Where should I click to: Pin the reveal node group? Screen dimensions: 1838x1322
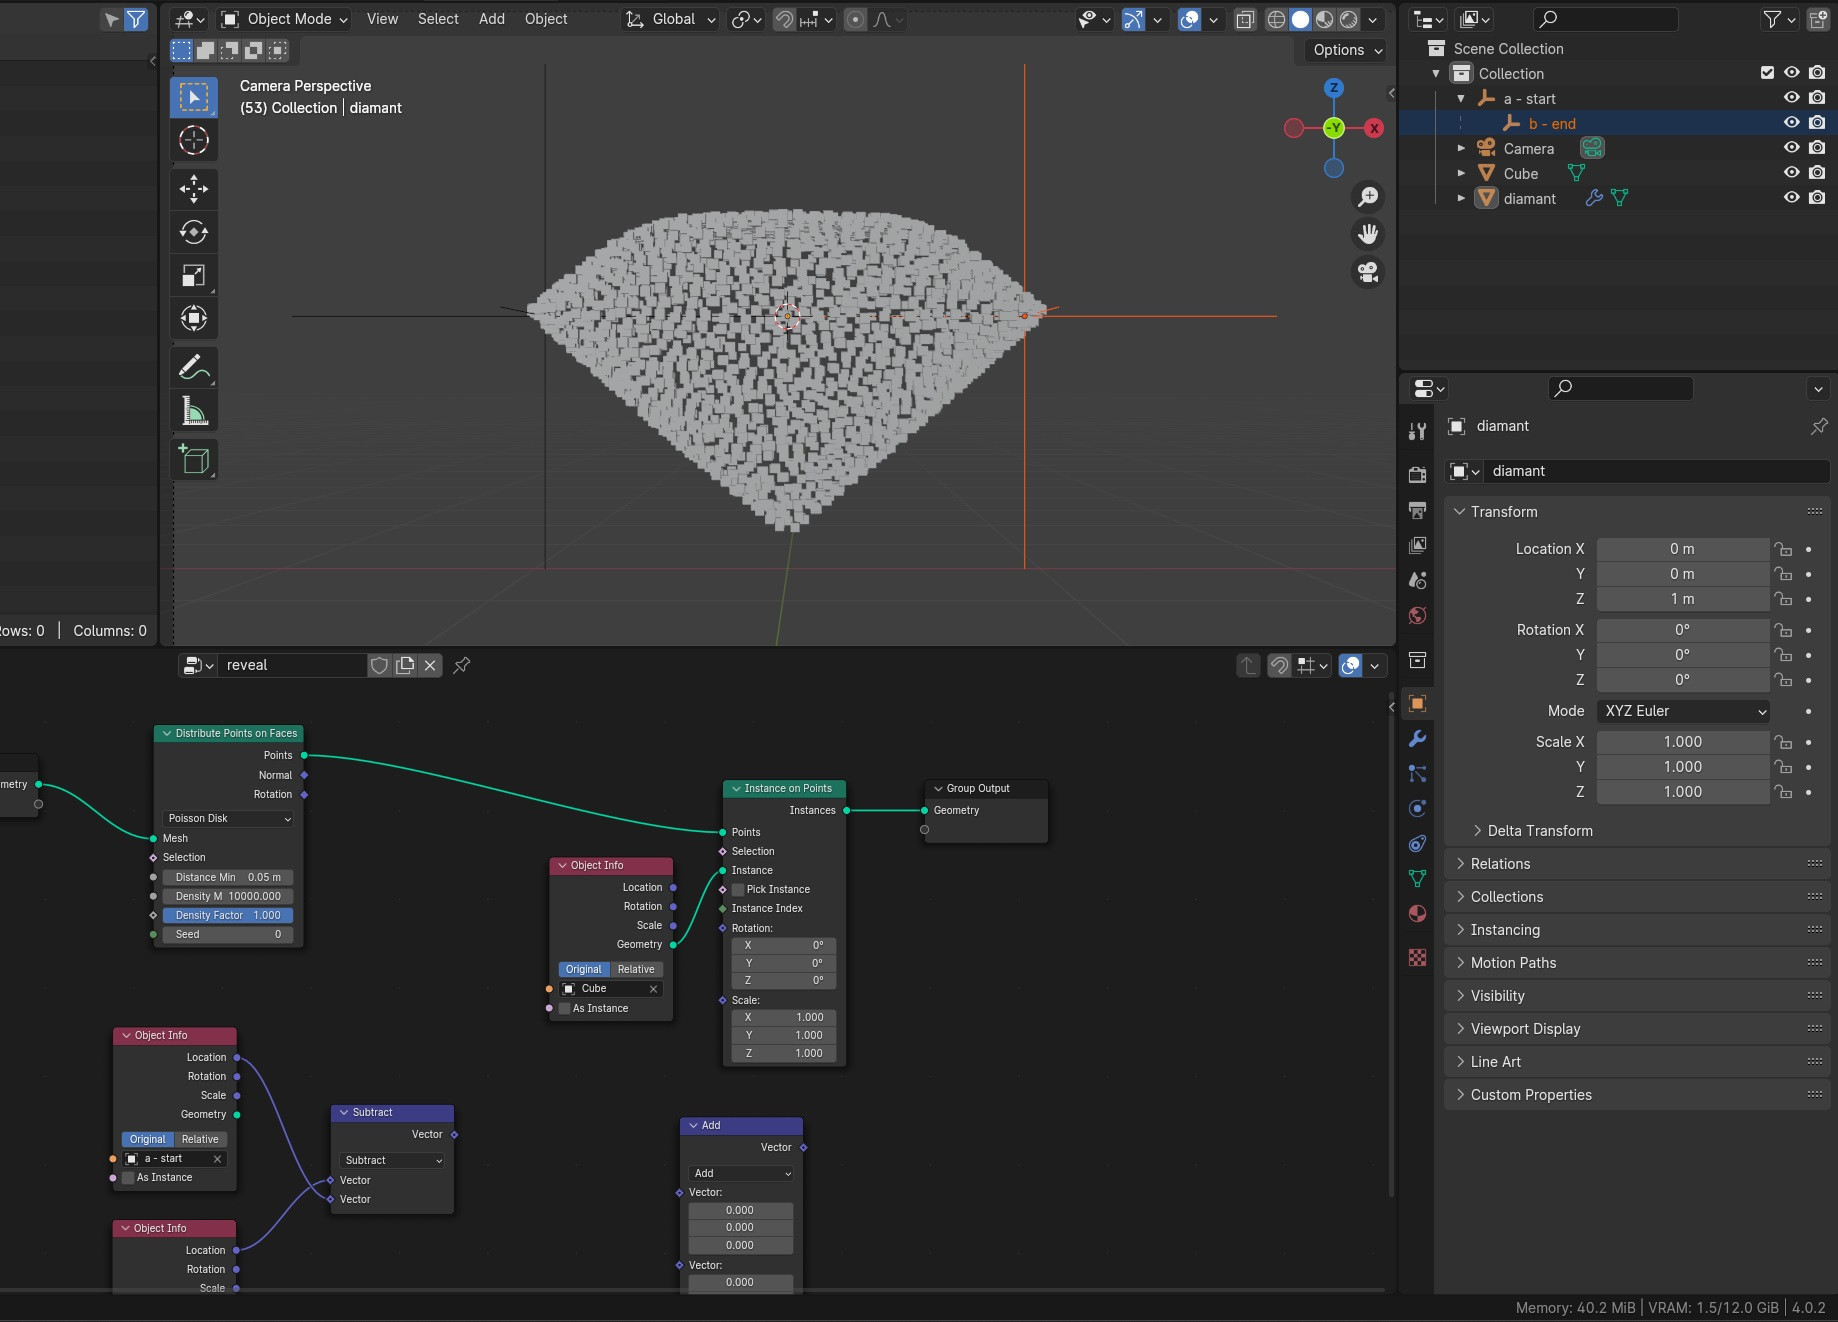[462, 665]
